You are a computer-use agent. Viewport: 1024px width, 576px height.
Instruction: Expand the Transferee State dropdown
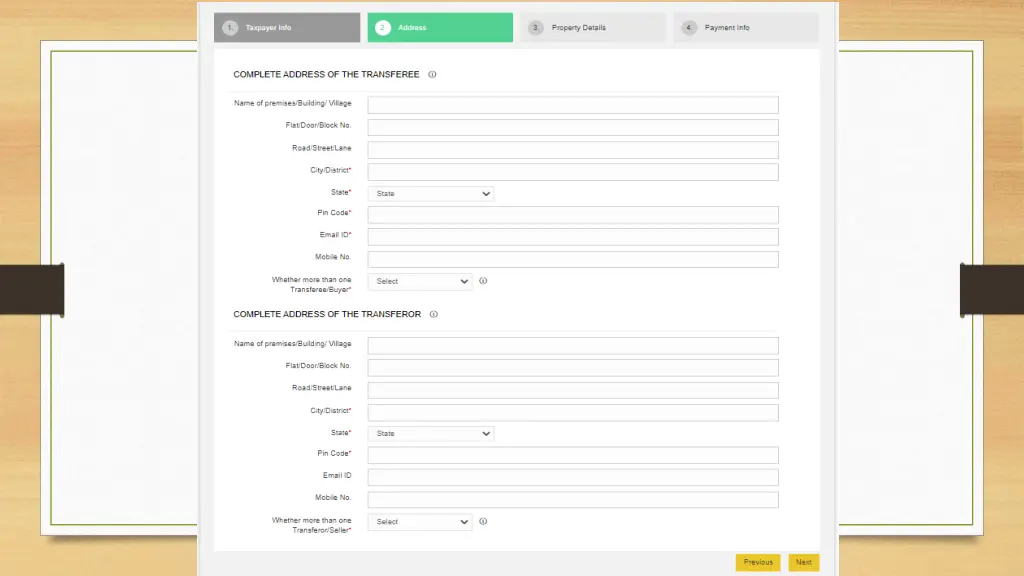[431, 193]
